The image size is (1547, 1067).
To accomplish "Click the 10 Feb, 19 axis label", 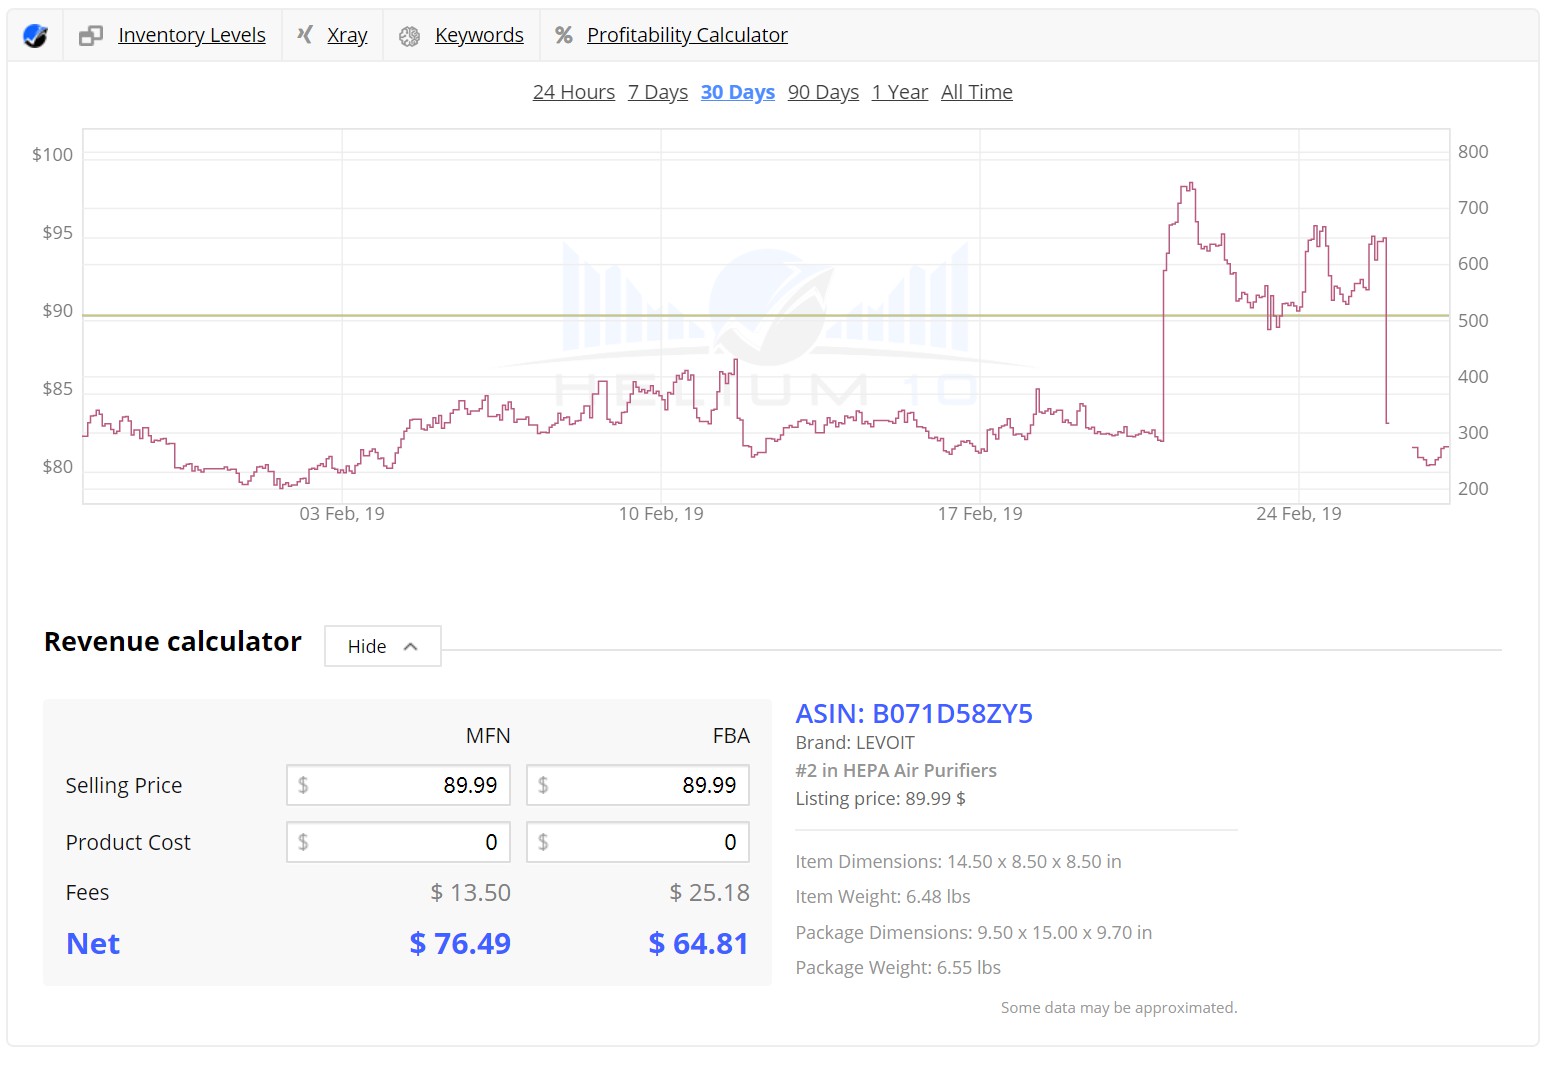I will 661,514.
